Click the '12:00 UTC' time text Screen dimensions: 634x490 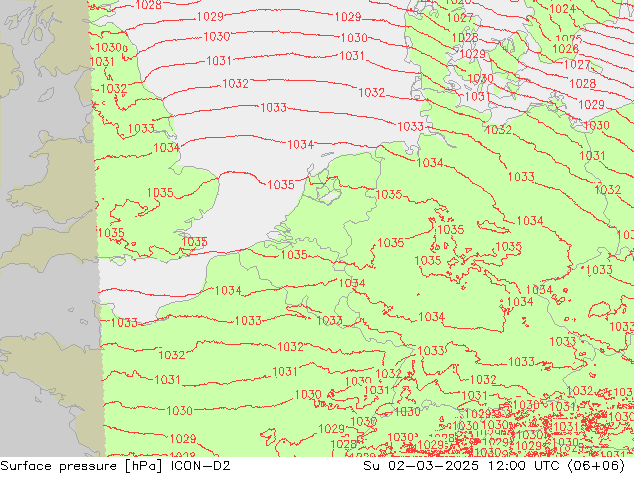523,466
